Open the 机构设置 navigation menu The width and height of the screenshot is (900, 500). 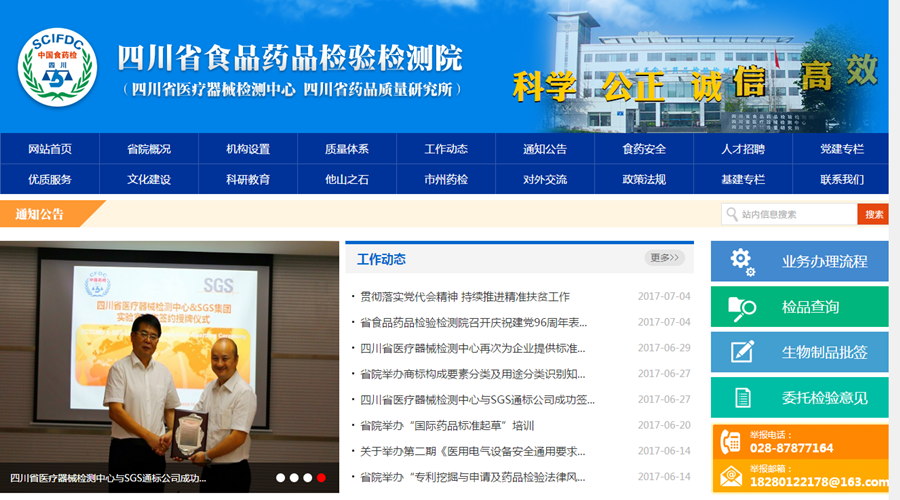[247, 149]
